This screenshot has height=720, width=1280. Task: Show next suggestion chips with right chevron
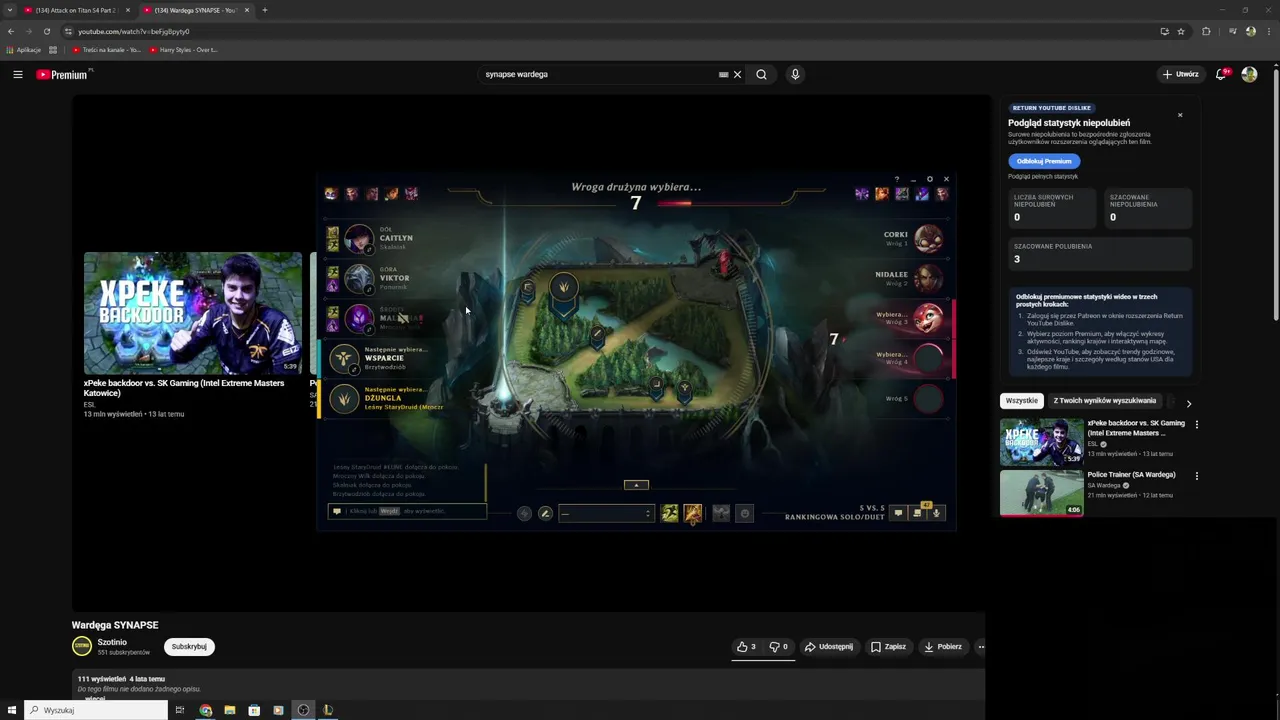pyautogui.click(x=1188, y=402)
